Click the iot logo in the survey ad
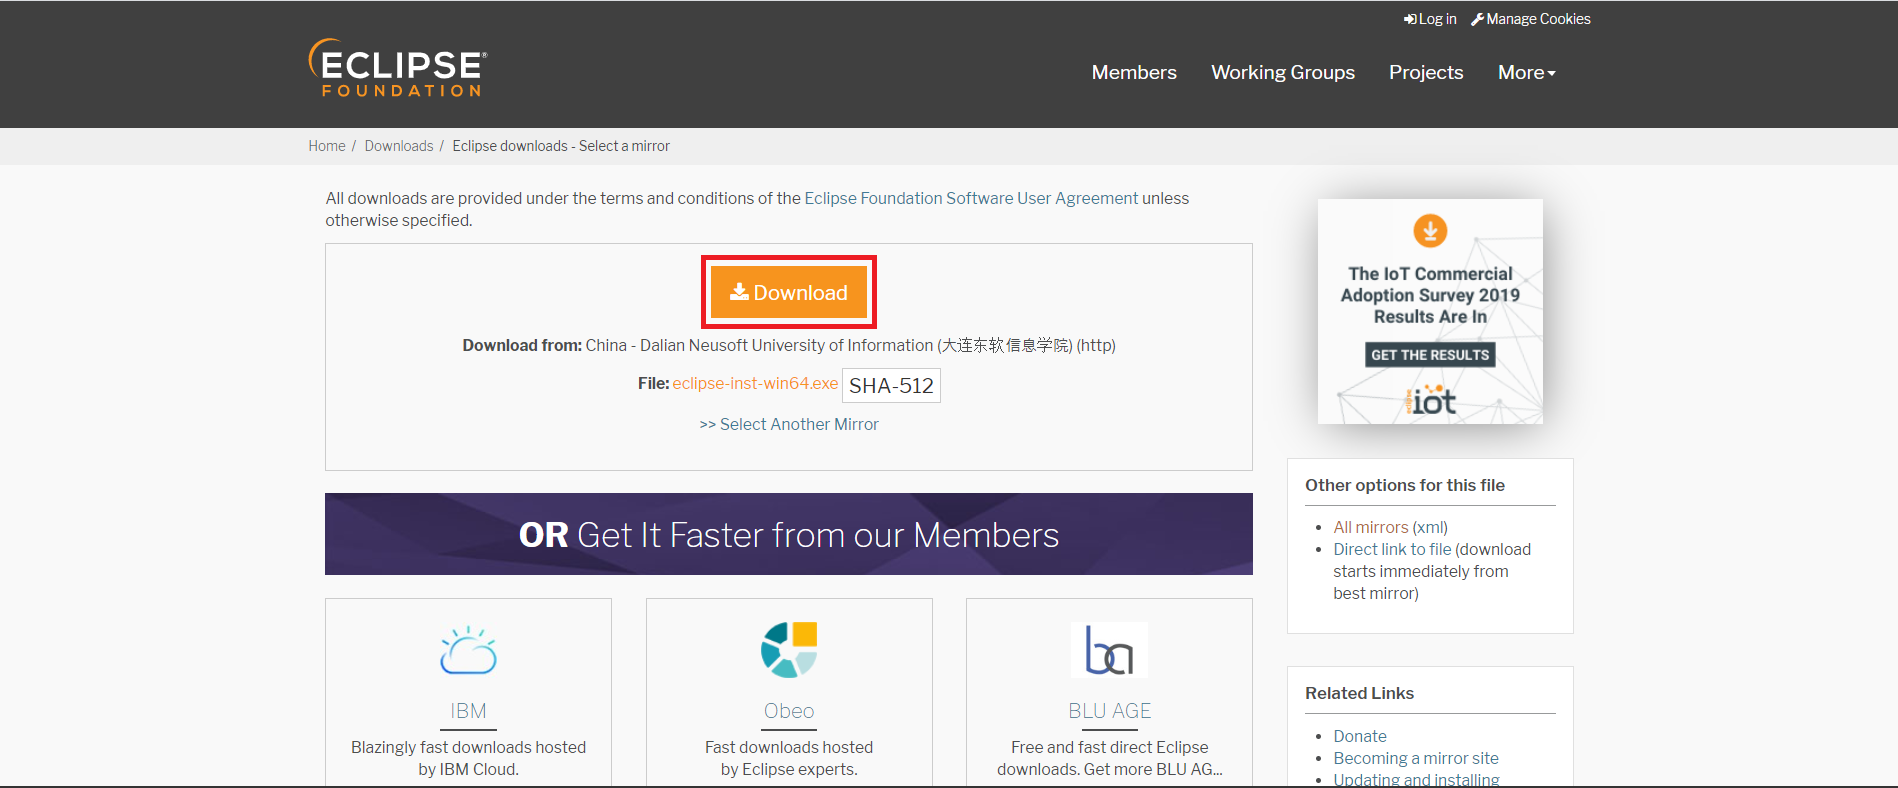Viewport: 1898px width, 788px height. 1430,400
